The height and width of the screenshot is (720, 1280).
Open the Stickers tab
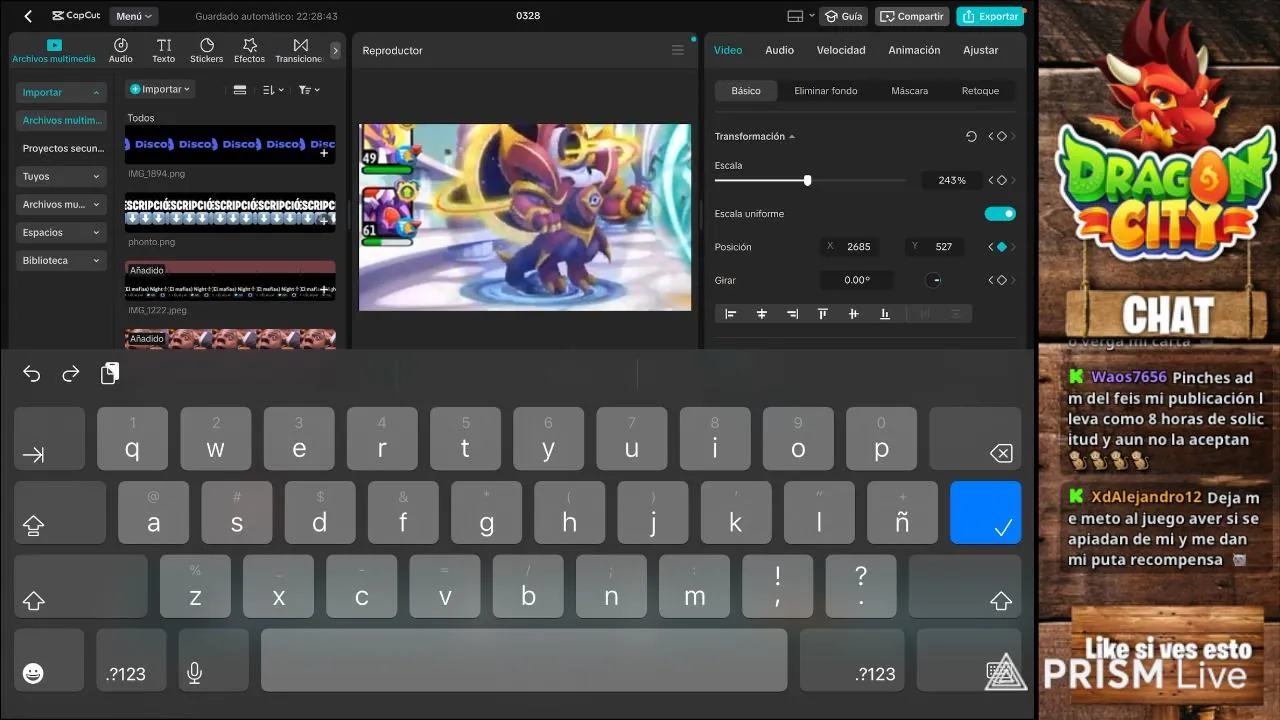click(x=207, y=50)
